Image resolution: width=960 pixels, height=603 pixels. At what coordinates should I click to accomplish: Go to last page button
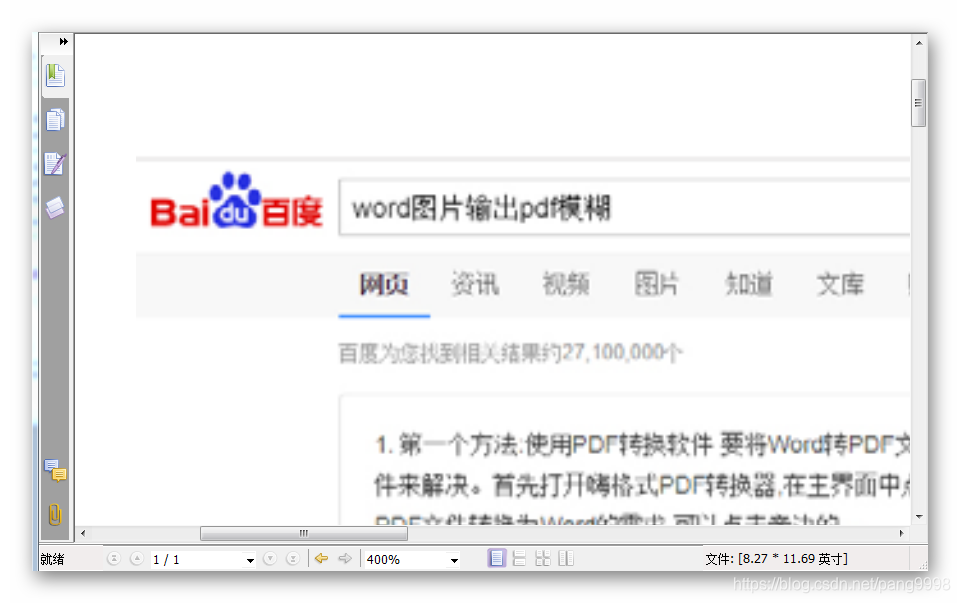pyautogui.click(x=293, y=559)
